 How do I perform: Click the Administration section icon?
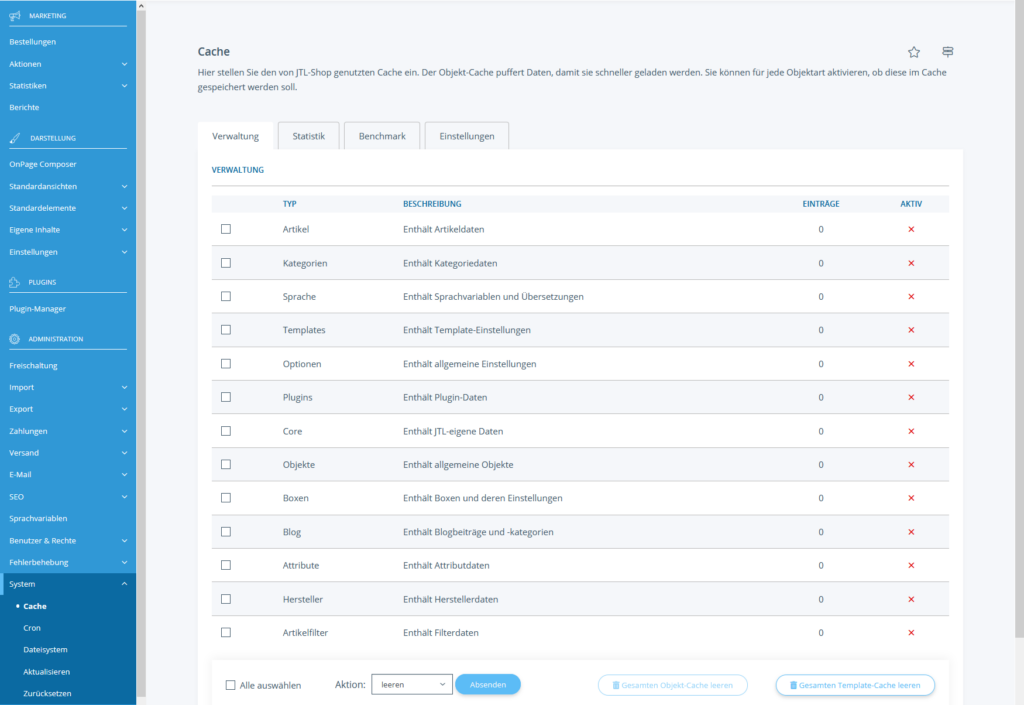15,339
